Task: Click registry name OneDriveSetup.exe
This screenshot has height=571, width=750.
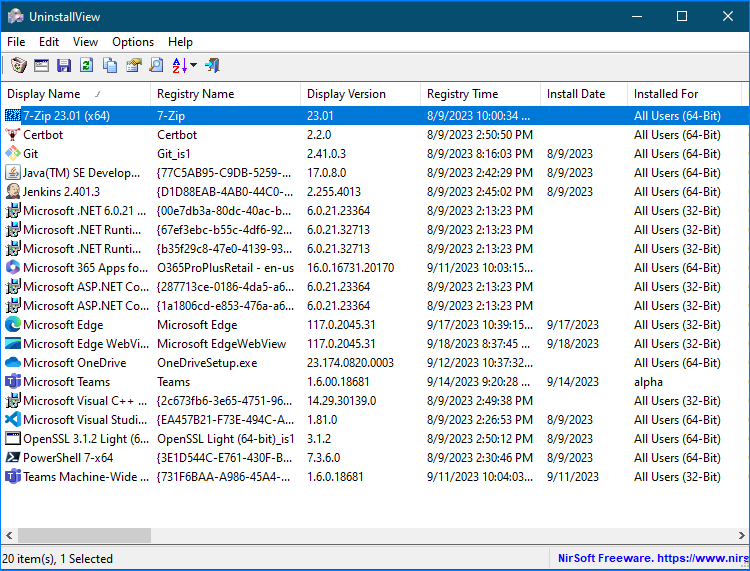Action: pyautogui.click(x=207, y=363)
